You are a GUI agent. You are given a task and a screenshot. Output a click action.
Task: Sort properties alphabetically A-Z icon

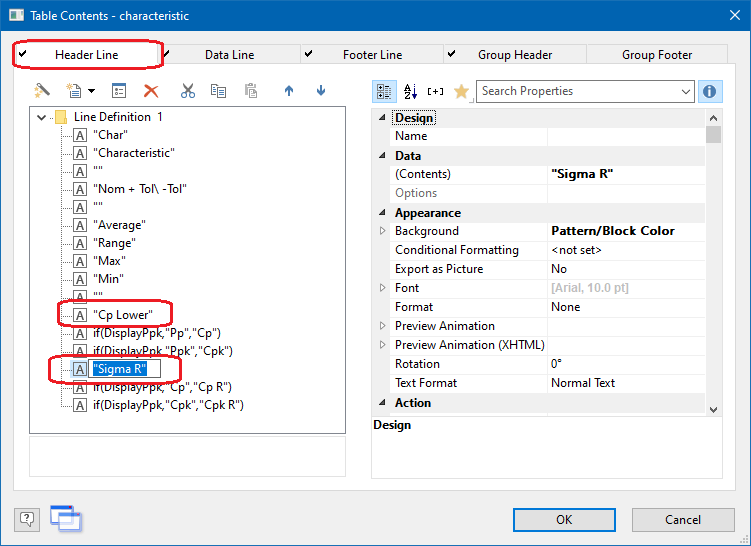click(410, 91)
